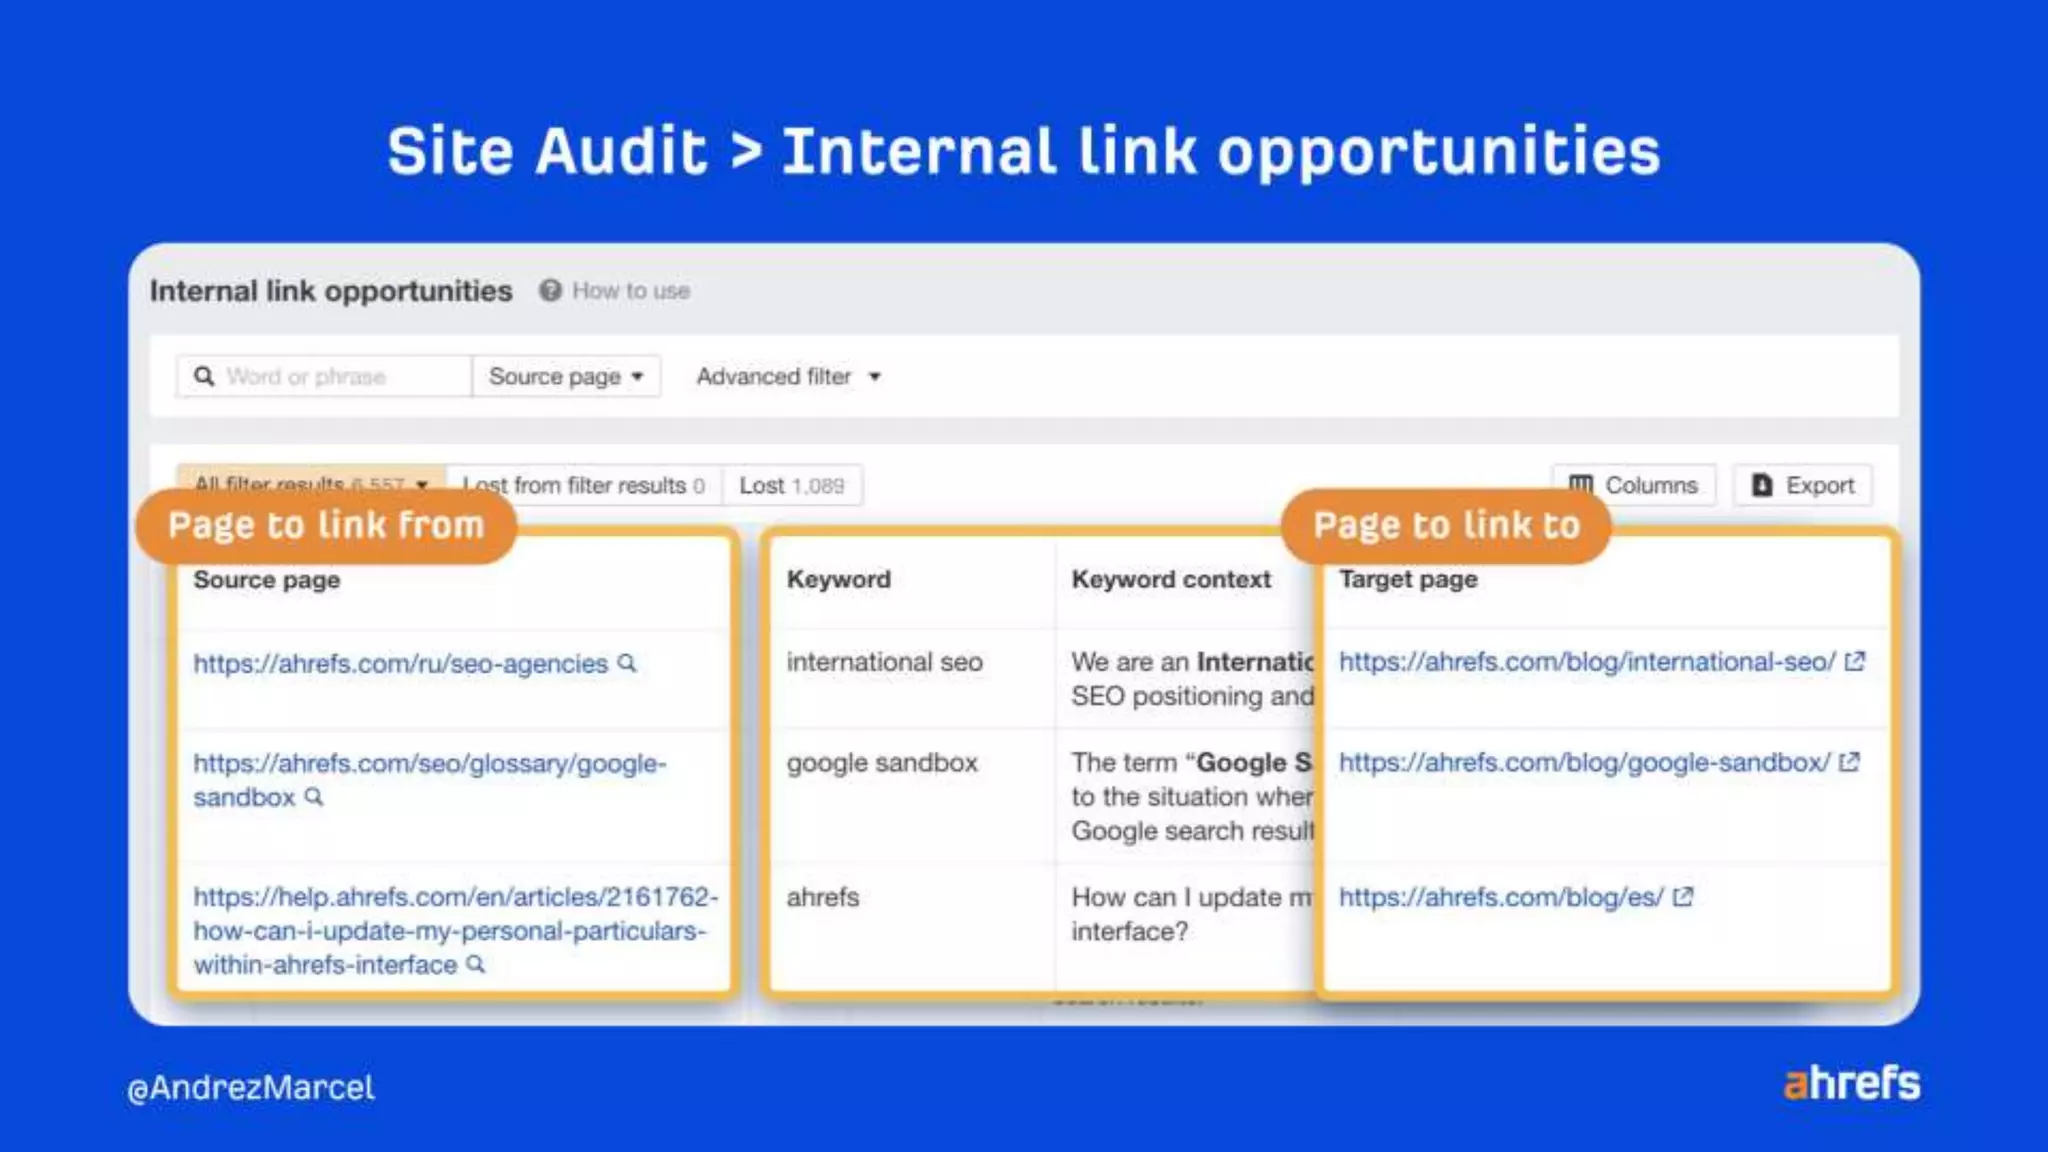Click the Columns button

pos(1634,485)
